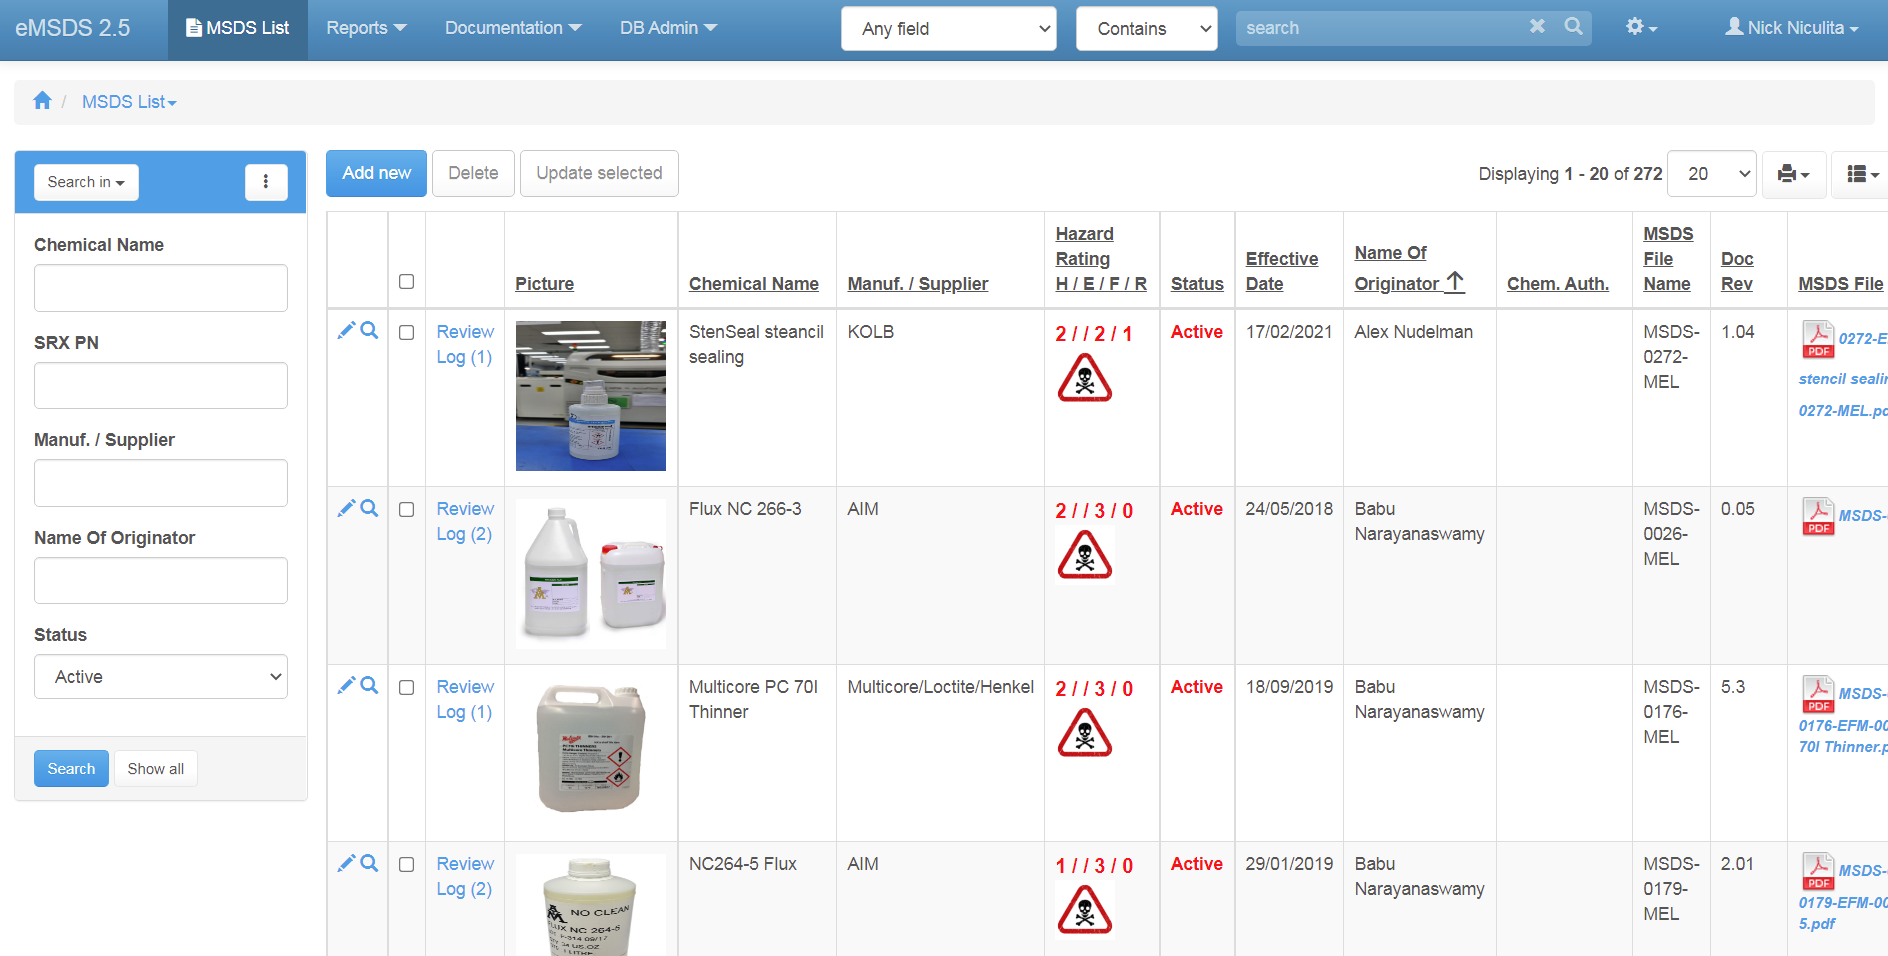Clear the search field using the X icon

click(x=1537, y=27)
